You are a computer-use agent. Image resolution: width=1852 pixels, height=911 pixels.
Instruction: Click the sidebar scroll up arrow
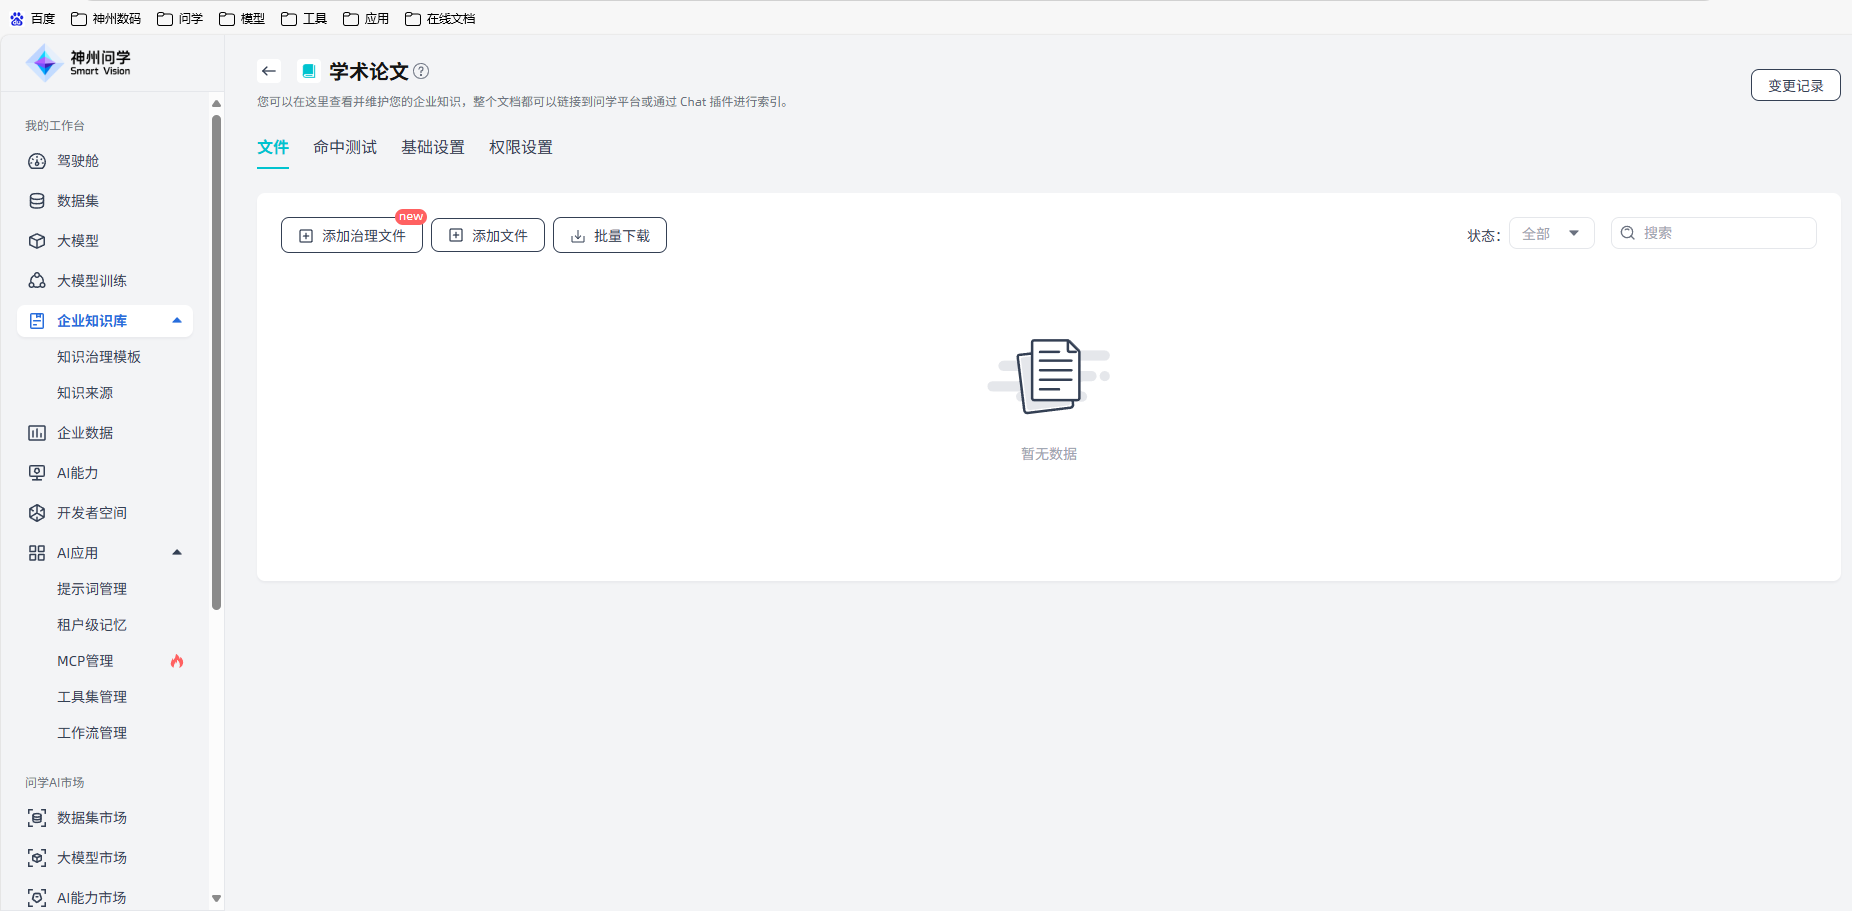click(216, 103)
